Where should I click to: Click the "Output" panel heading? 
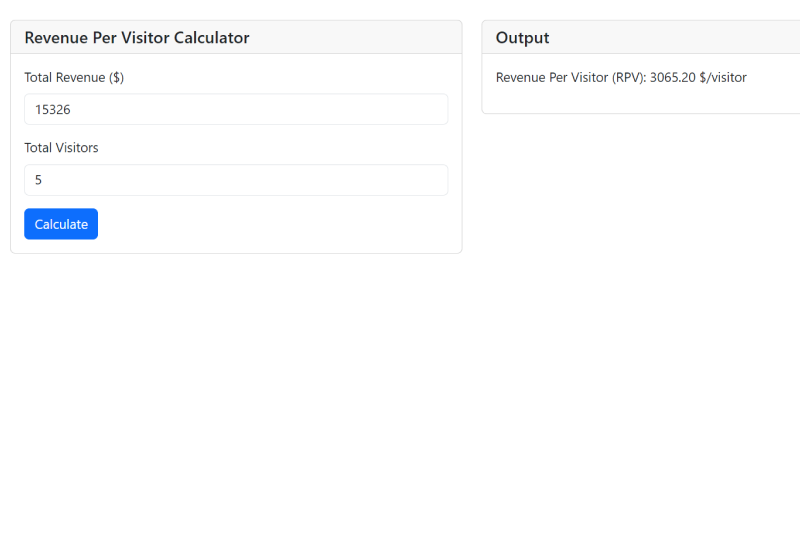pyautogui.click(x=523, y=38)
